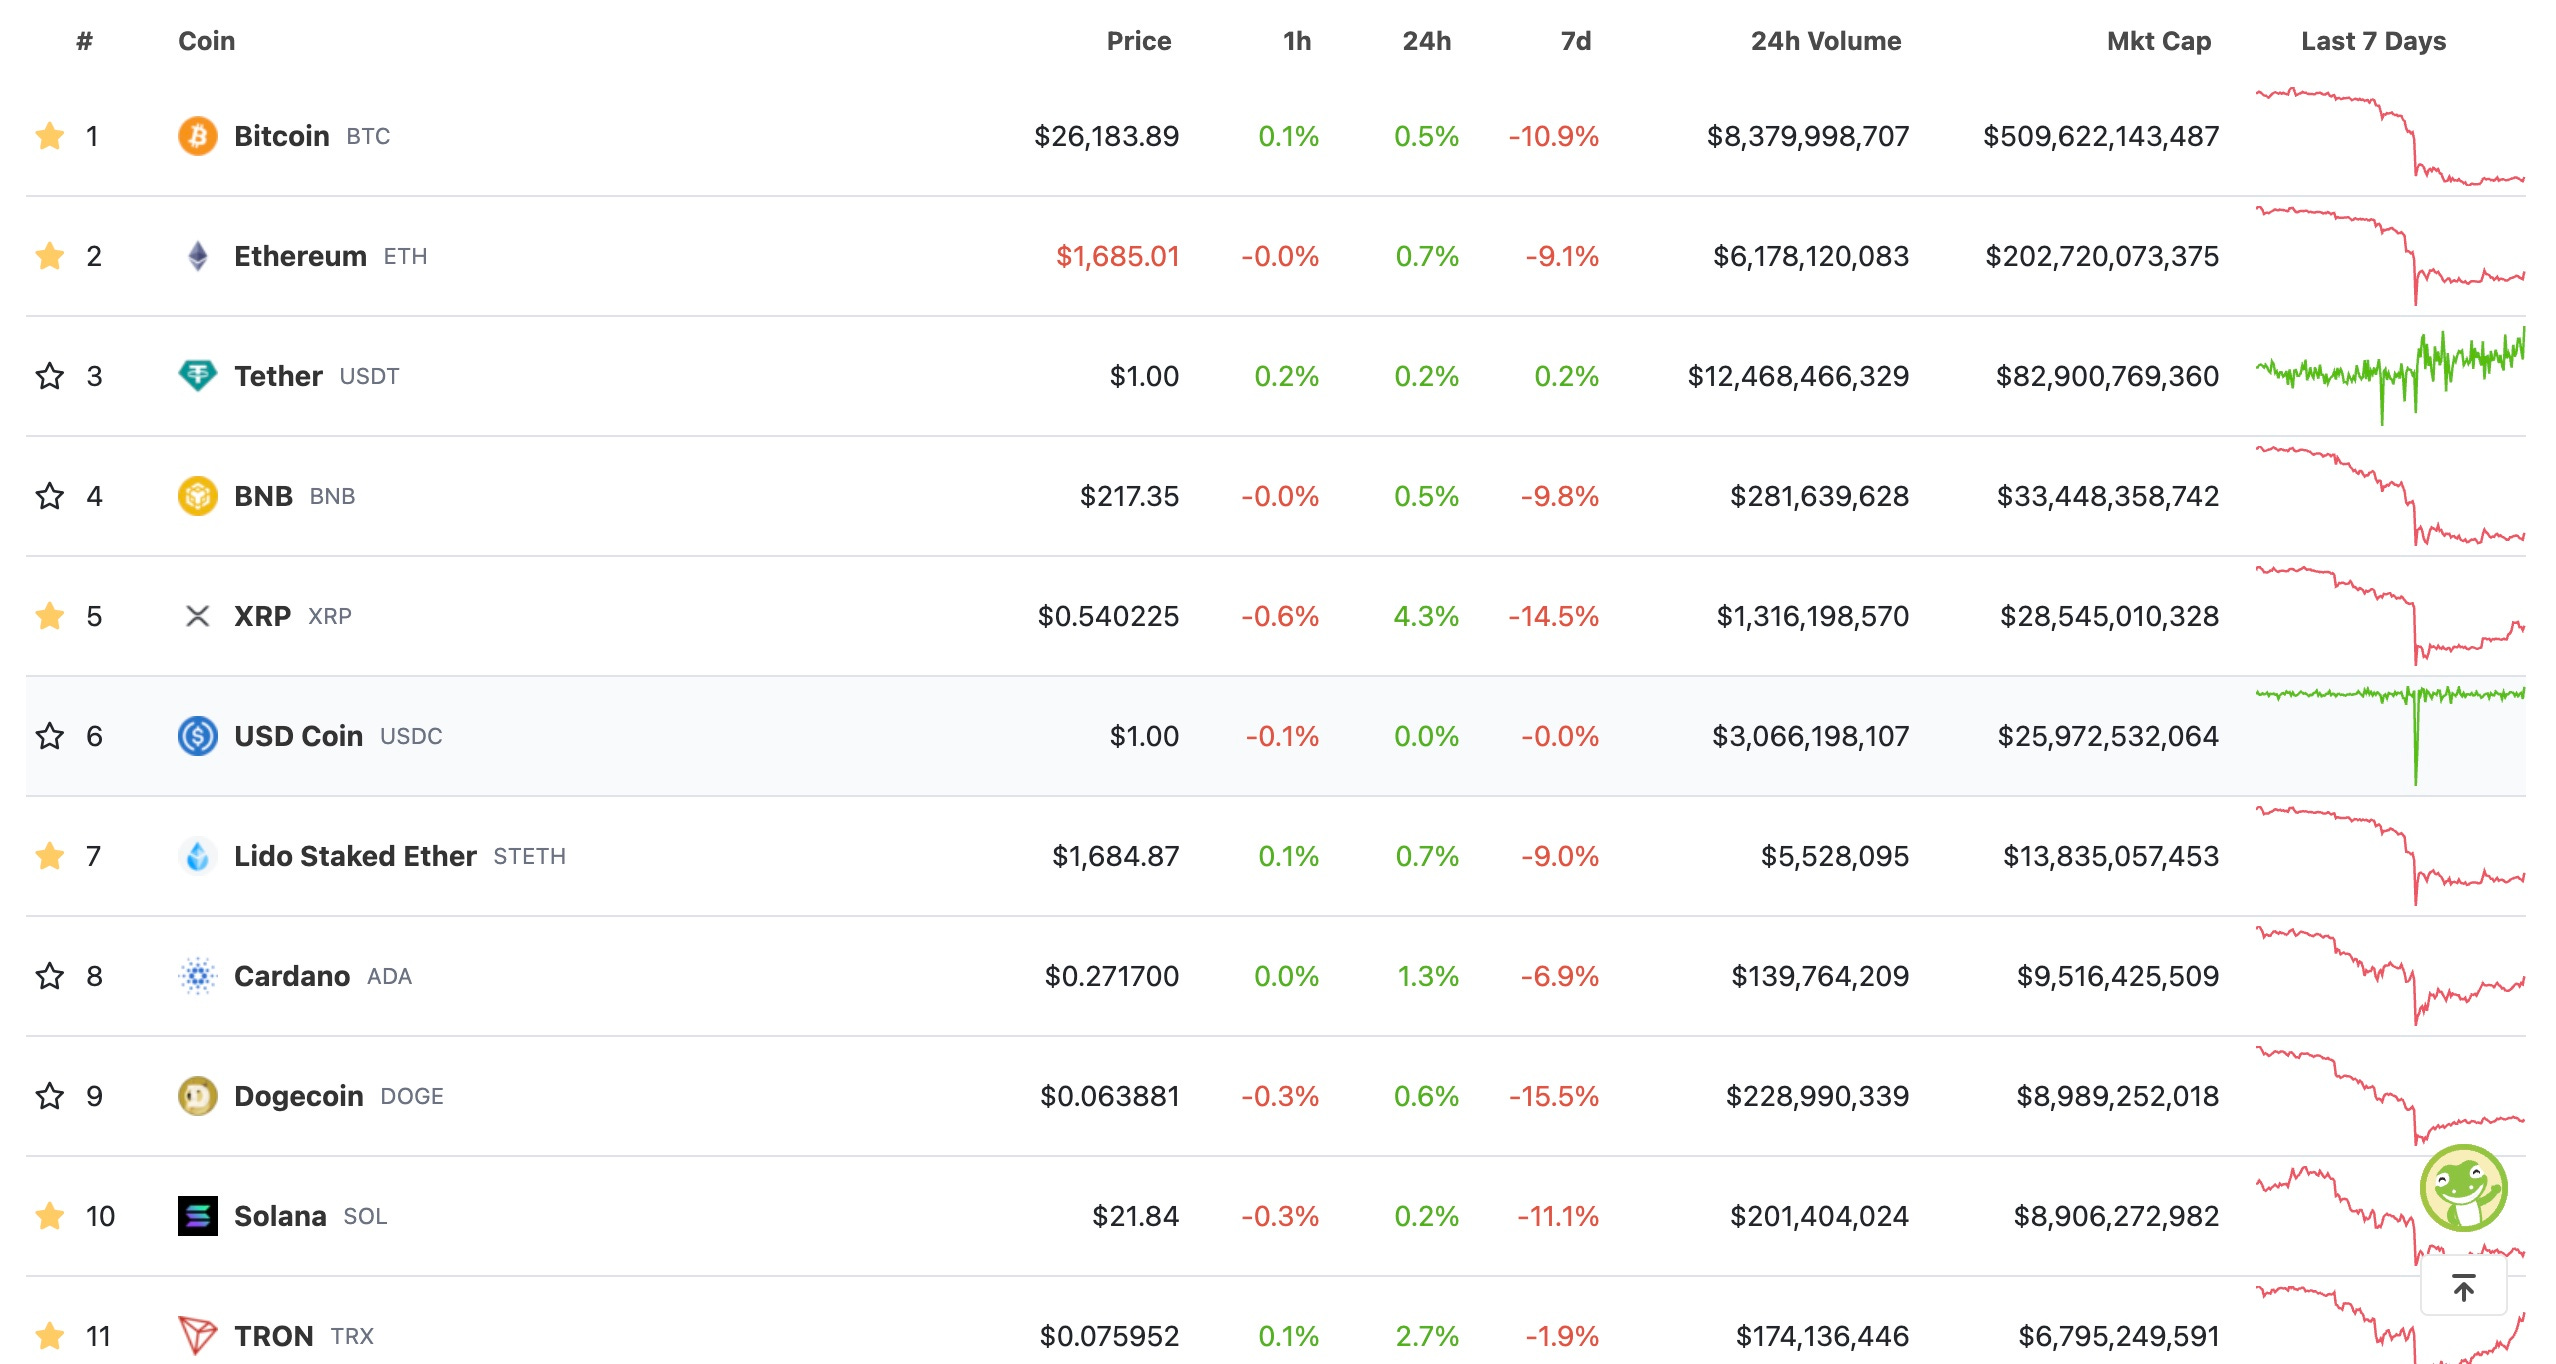This screenshot has width=2556, height=1364.
Task: Click the TRON logo icon
Action: (198, 1336)
